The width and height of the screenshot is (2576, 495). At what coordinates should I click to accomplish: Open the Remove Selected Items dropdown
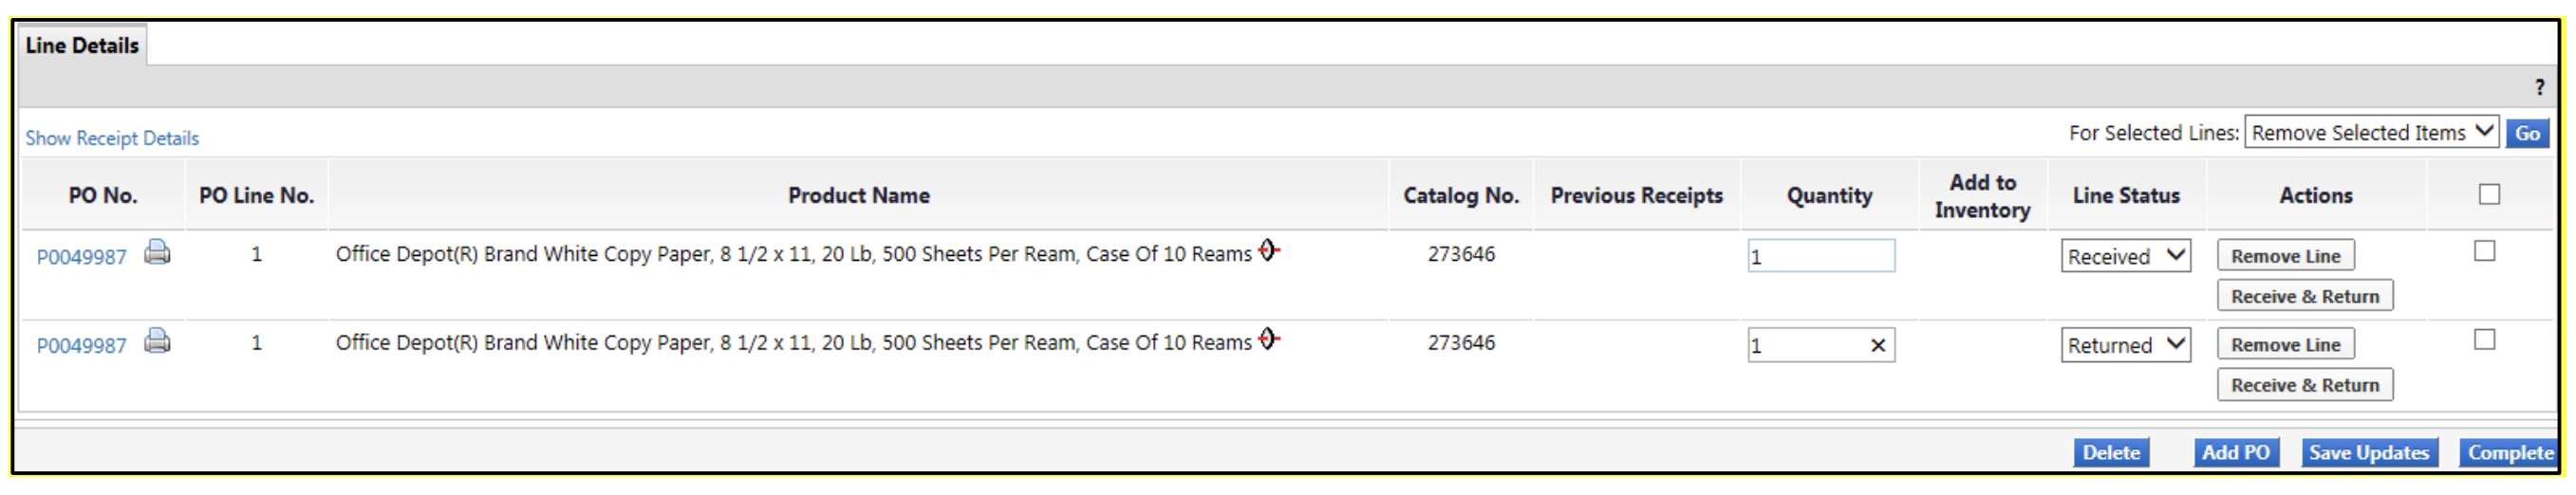[2371, 133]
